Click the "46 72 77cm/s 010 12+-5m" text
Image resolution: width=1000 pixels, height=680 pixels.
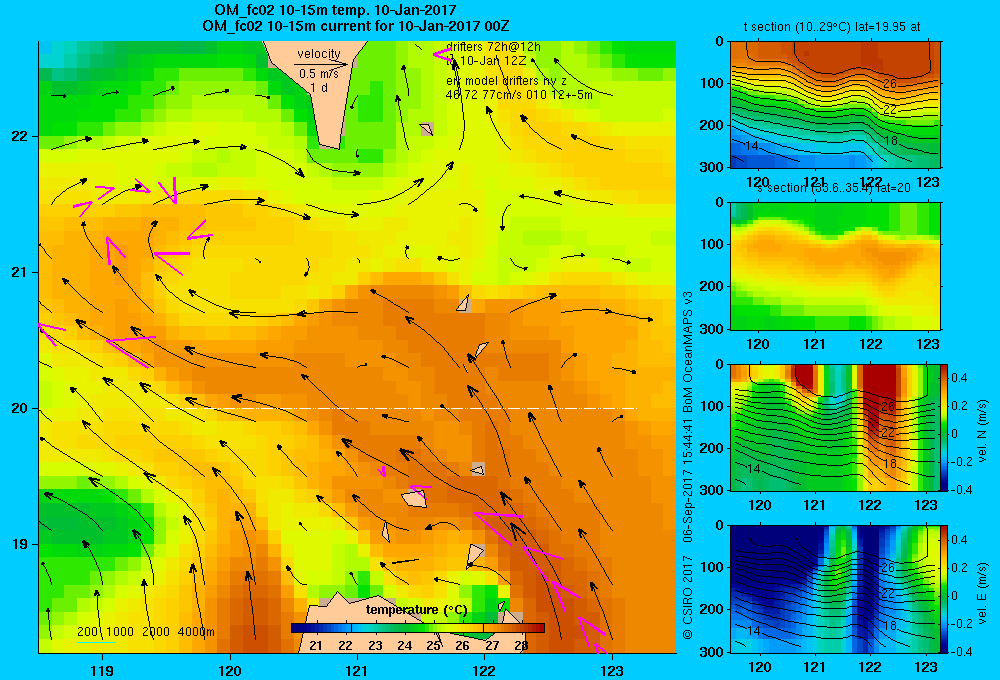point(518,95)
